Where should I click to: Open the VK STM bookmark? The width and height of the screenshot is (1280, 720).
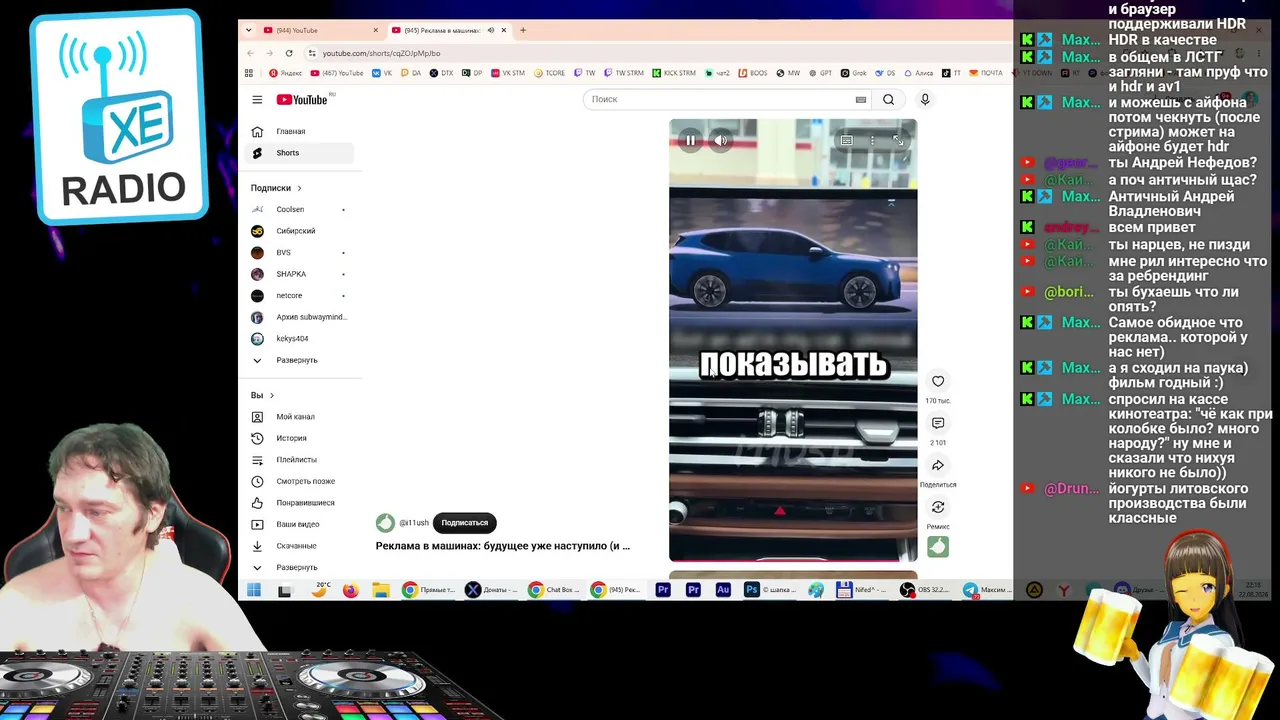pos(508,73)
